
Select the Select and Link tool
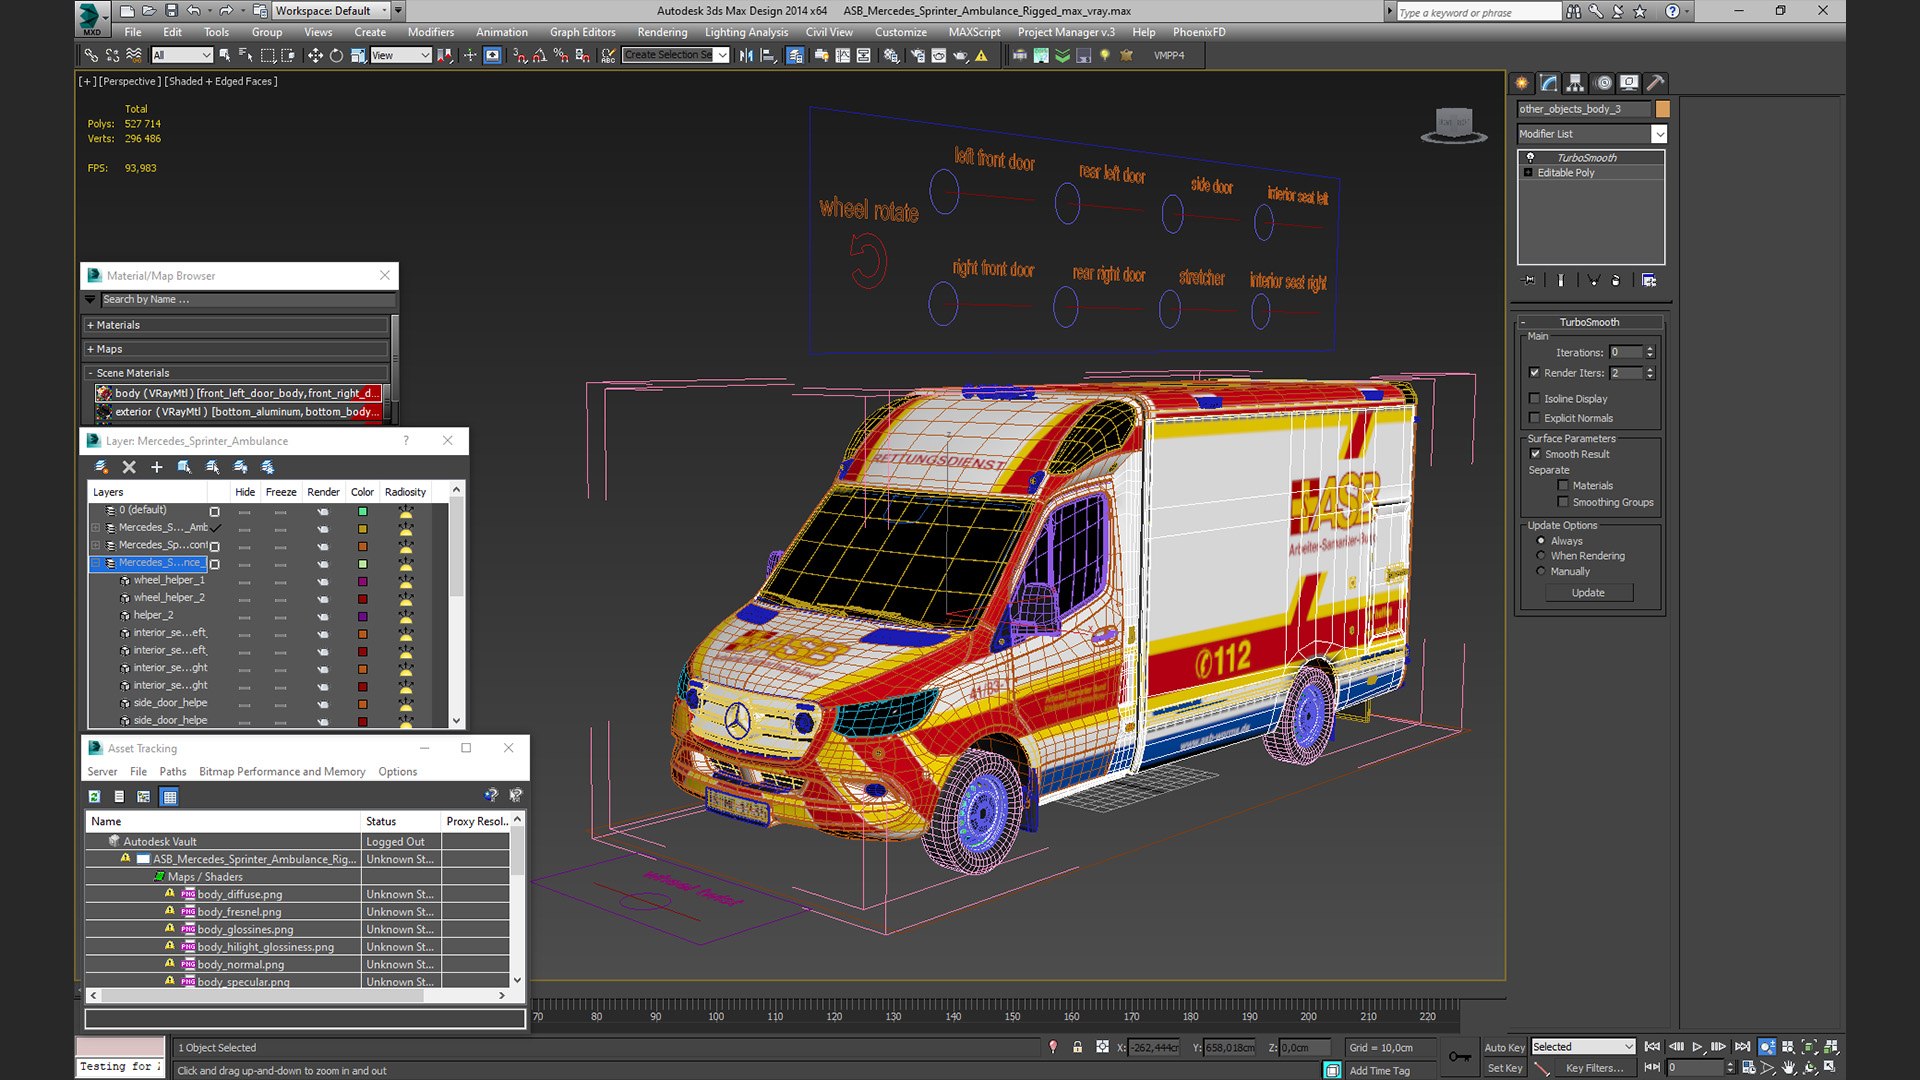[91, 55]
